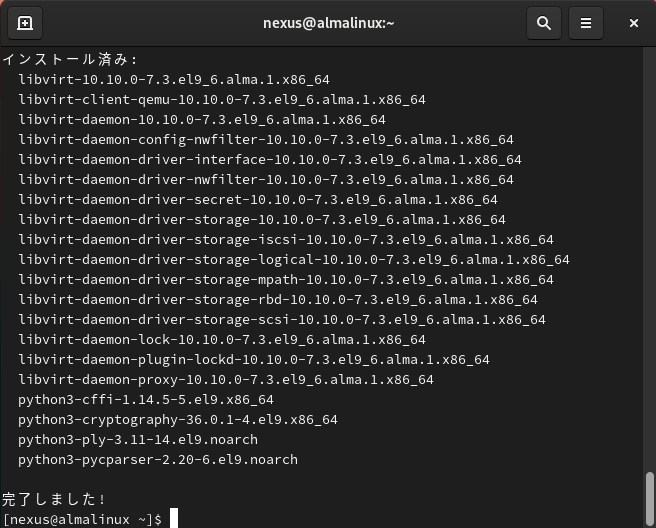Viewport: 656px width, 528px height.
Task: Click the python3-cffi package line
Action: point(145,400)
